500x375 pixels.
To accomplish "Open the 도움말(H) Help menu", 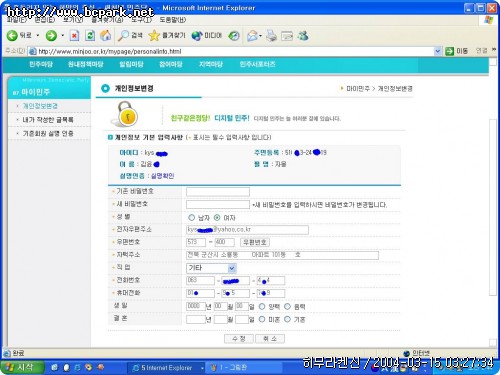I will (172, 20).
